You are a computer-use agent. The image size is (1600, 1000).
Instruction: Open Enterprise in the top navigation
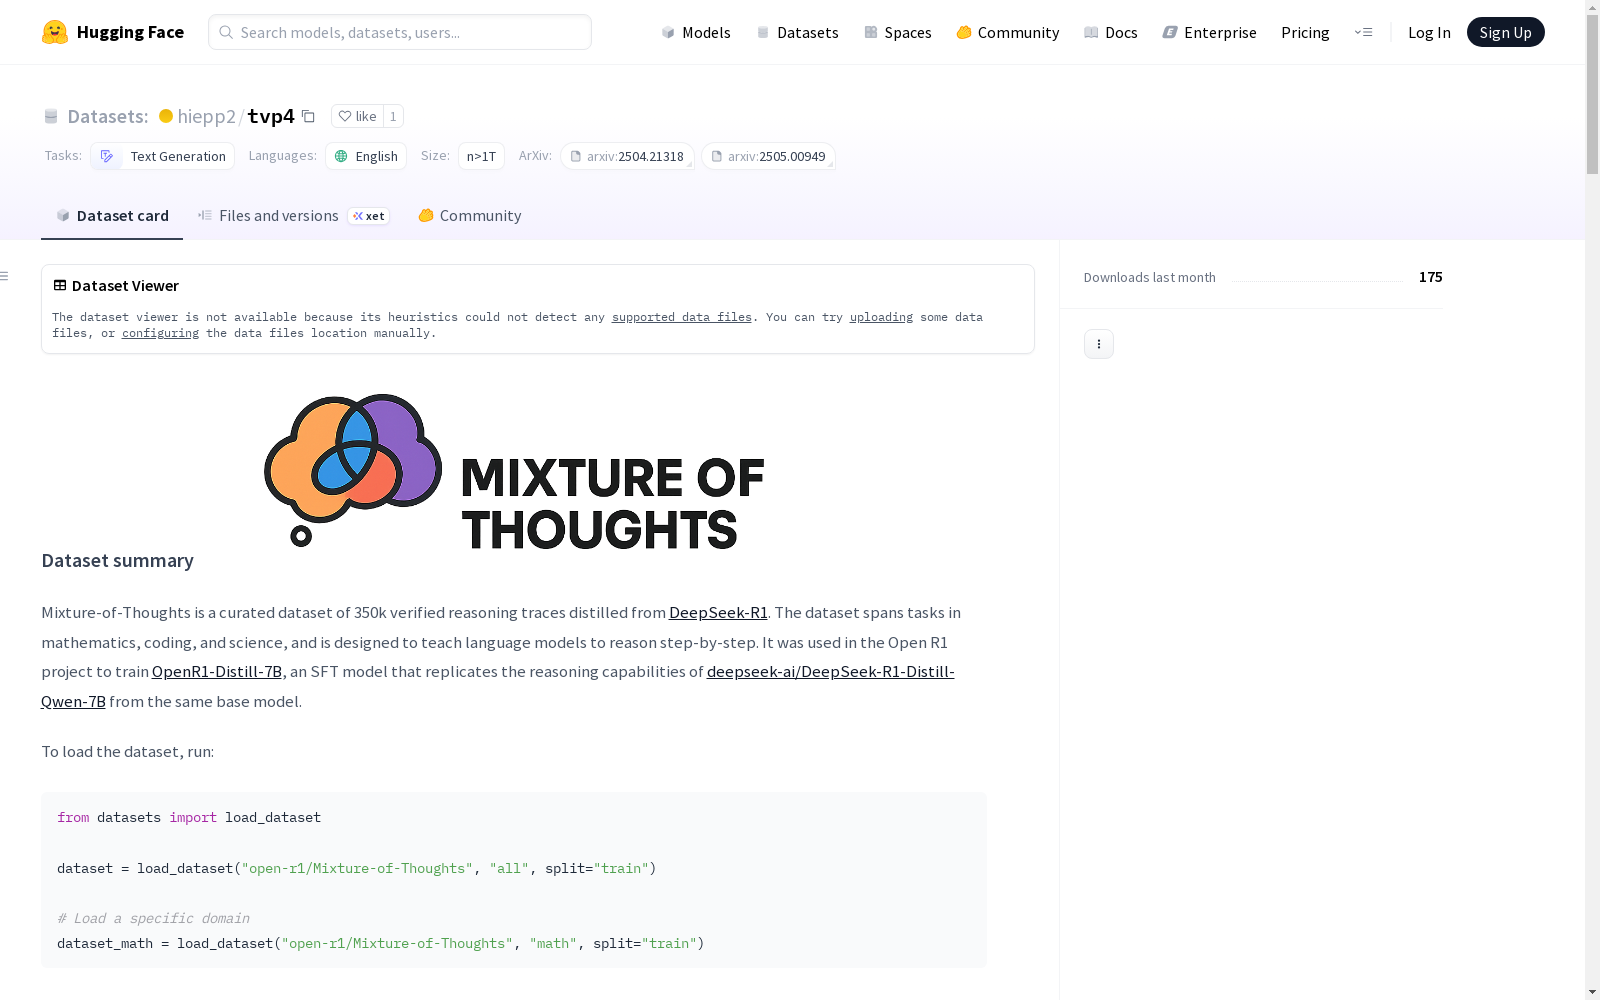tap(1209, 32)
